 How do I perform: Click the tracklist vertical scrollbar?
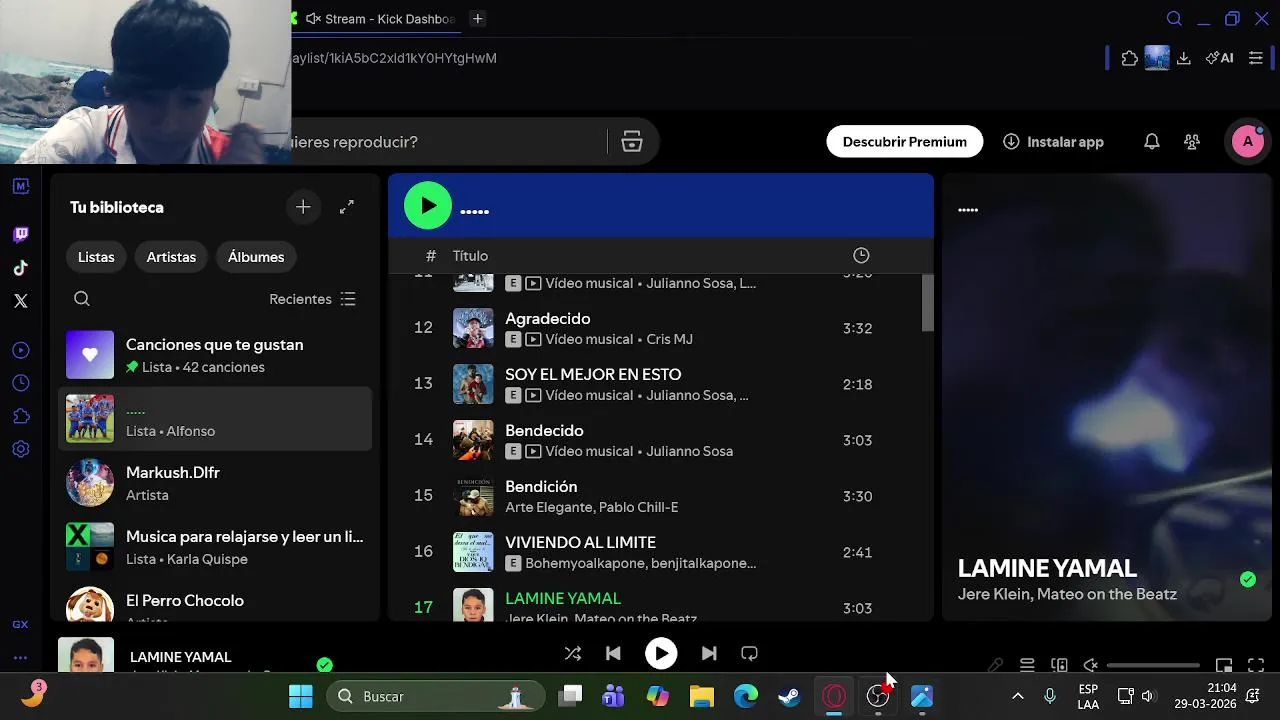[x=927, y=303]
